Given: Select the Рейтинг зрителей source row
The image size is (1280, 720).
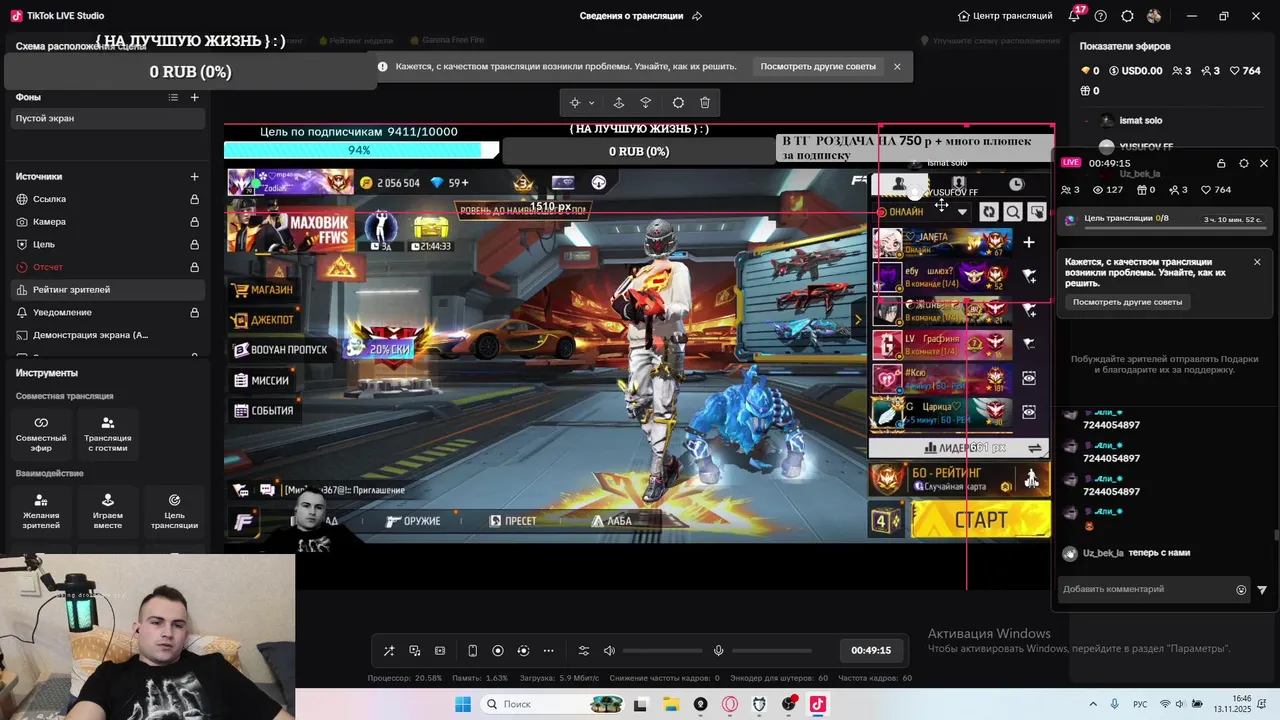Looking at the screenshot, I should 108,290.
